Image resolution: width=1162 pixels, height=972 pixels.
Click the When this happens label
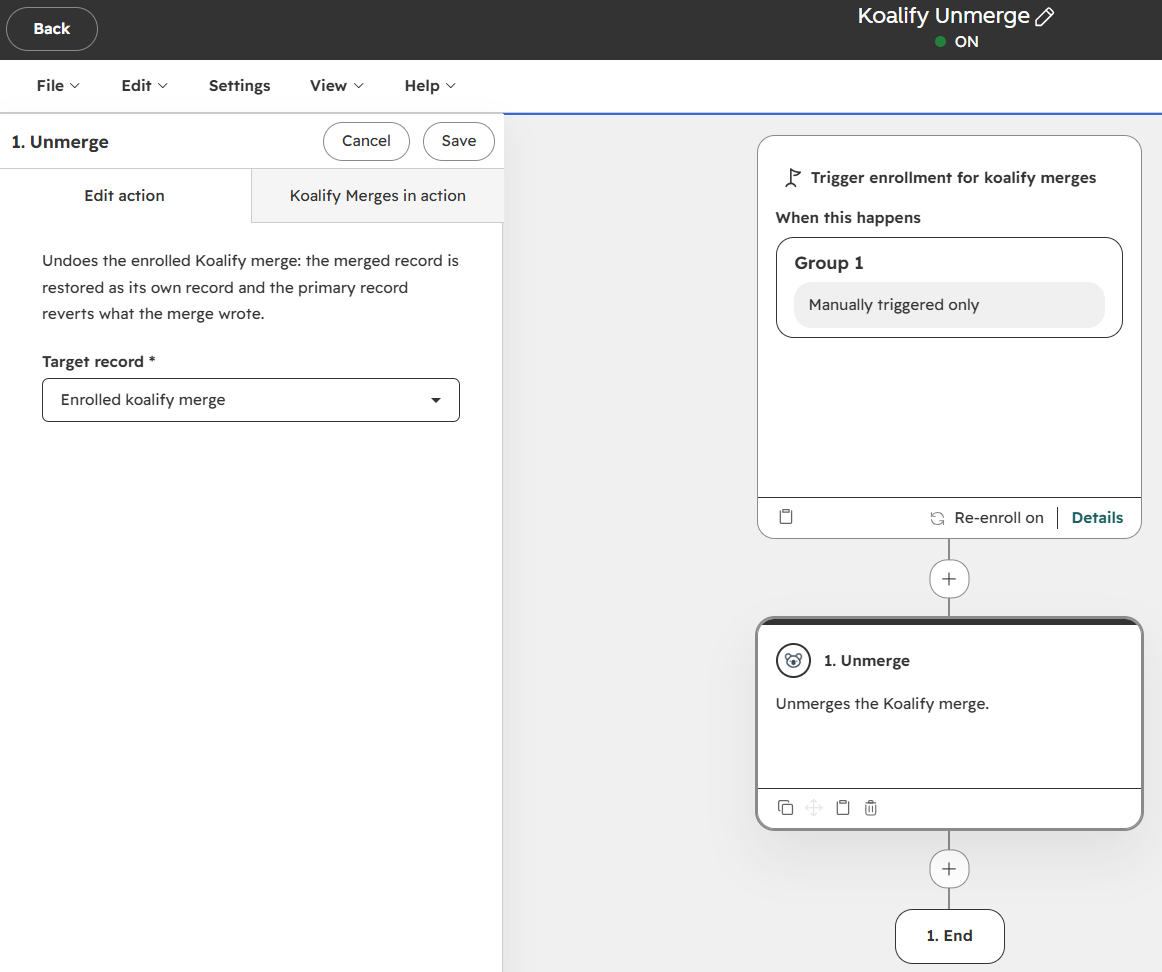(848, 218)
